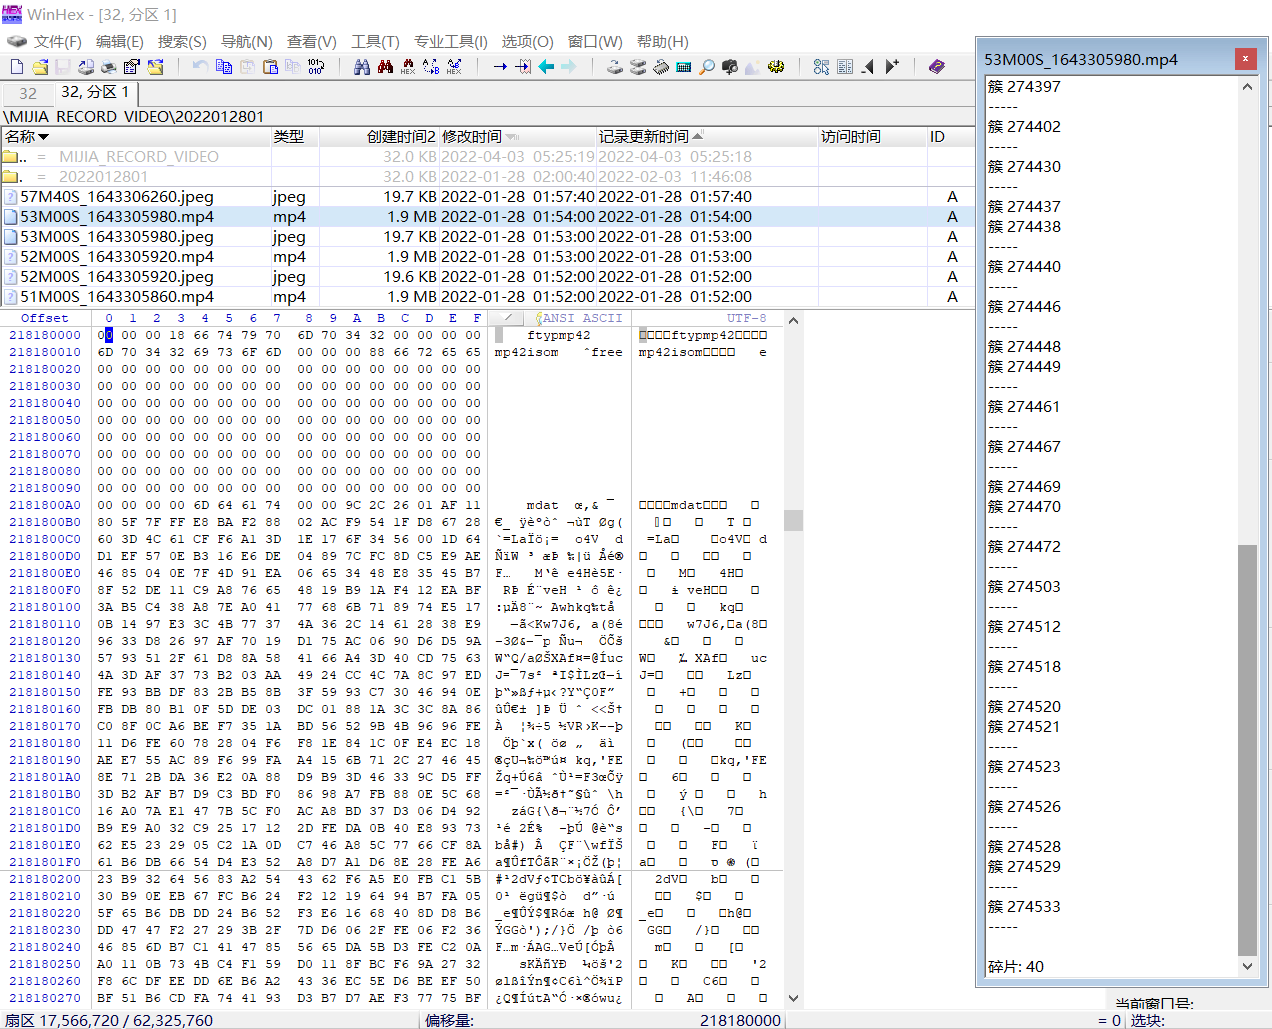This screenshot has height=1029, width=1272.
Task: Open the 查看(V) menu
Action: 312,41
